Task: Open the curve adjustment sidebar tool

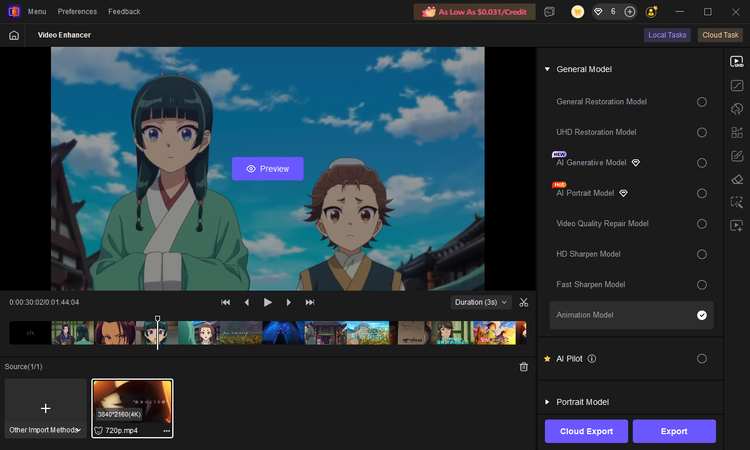Action: pos(737,86)
